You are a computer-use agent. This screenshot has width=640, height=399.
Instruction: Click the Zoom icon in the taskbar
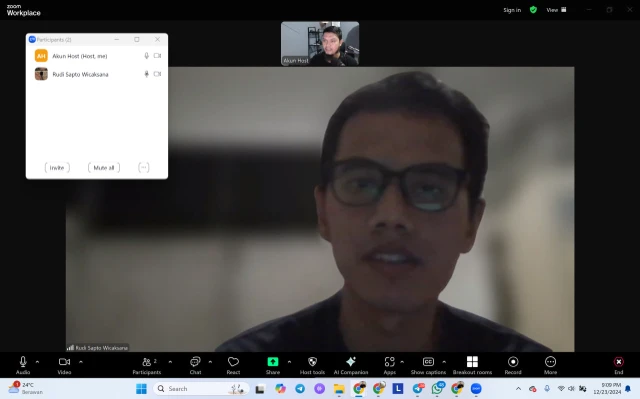pos(476,389)
